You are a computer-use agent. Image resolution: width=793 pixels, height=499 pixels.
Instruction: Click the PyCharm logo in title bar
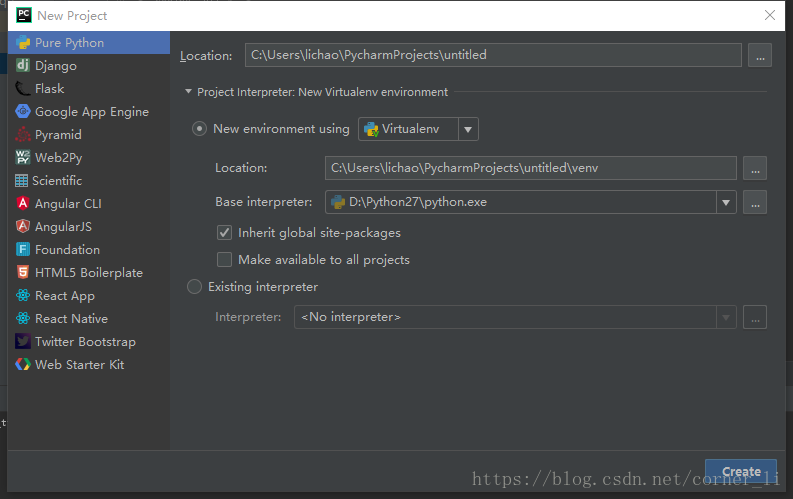pos(24,15)
